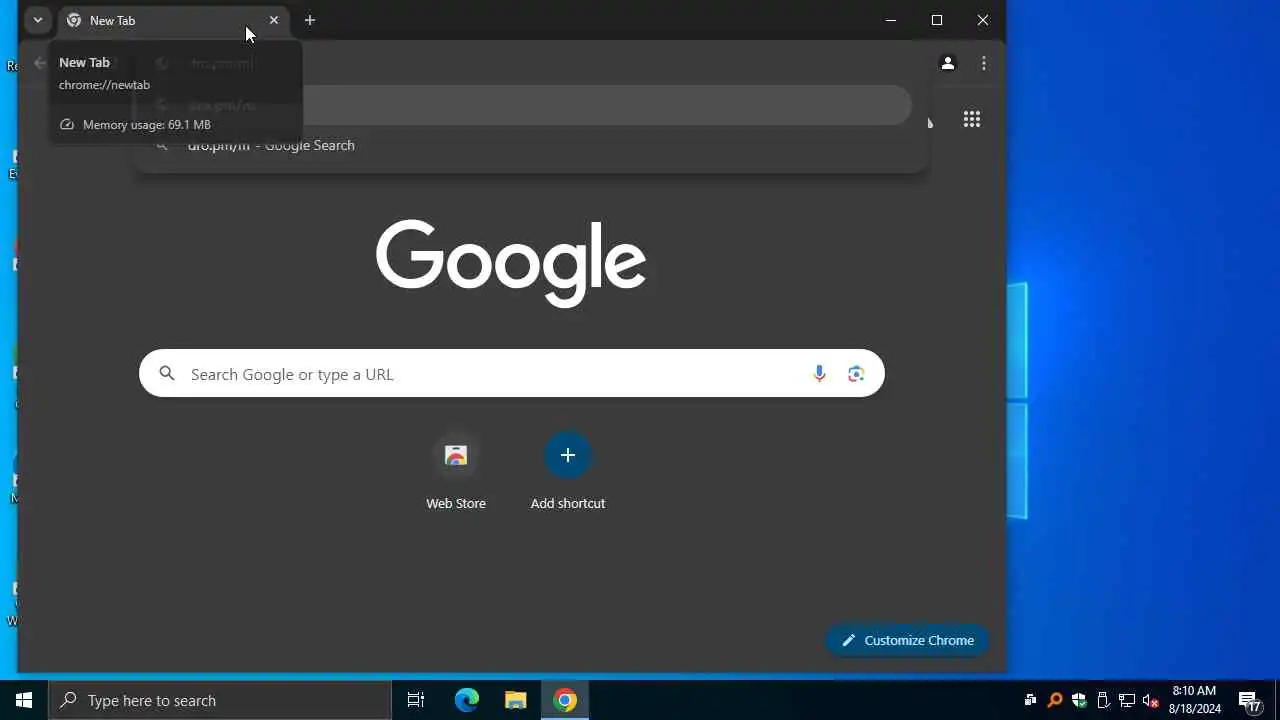Open the Google apps grid
This screenshot has height=720, width=1280.
[972, 120]
